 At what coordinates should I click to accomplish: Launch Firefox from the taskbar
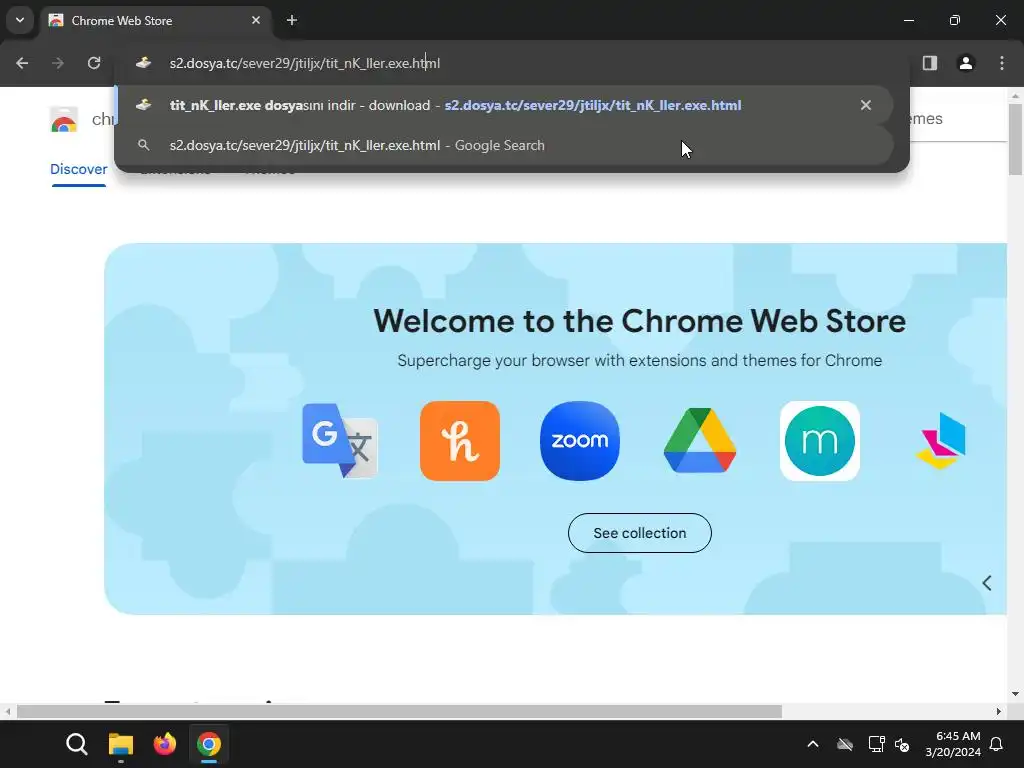(165, 744)
